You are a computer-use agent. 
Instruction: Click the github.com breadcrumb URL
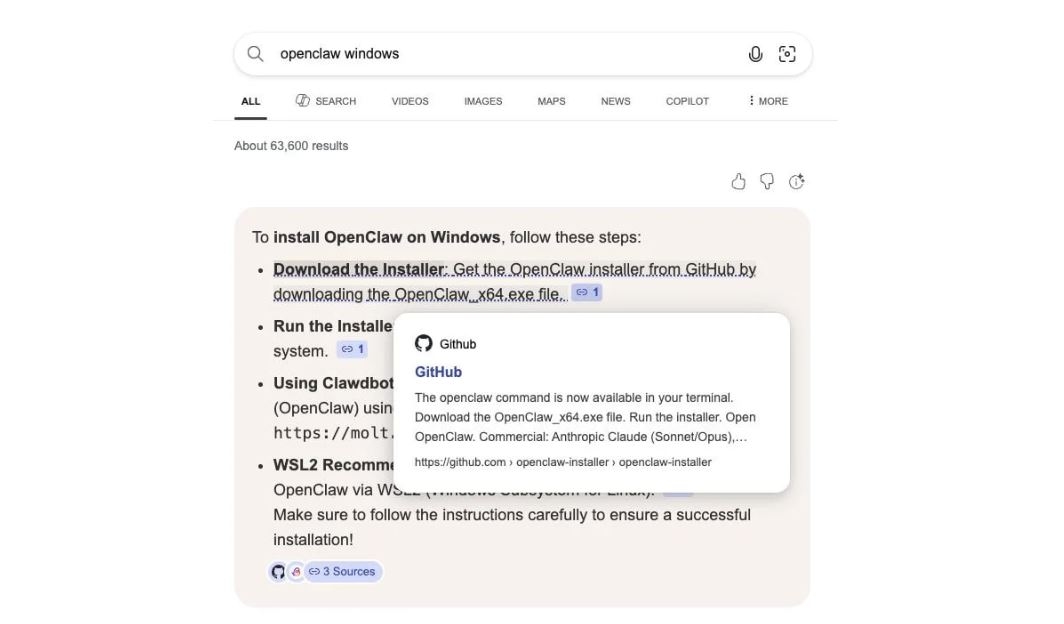(x=563, y=461)
